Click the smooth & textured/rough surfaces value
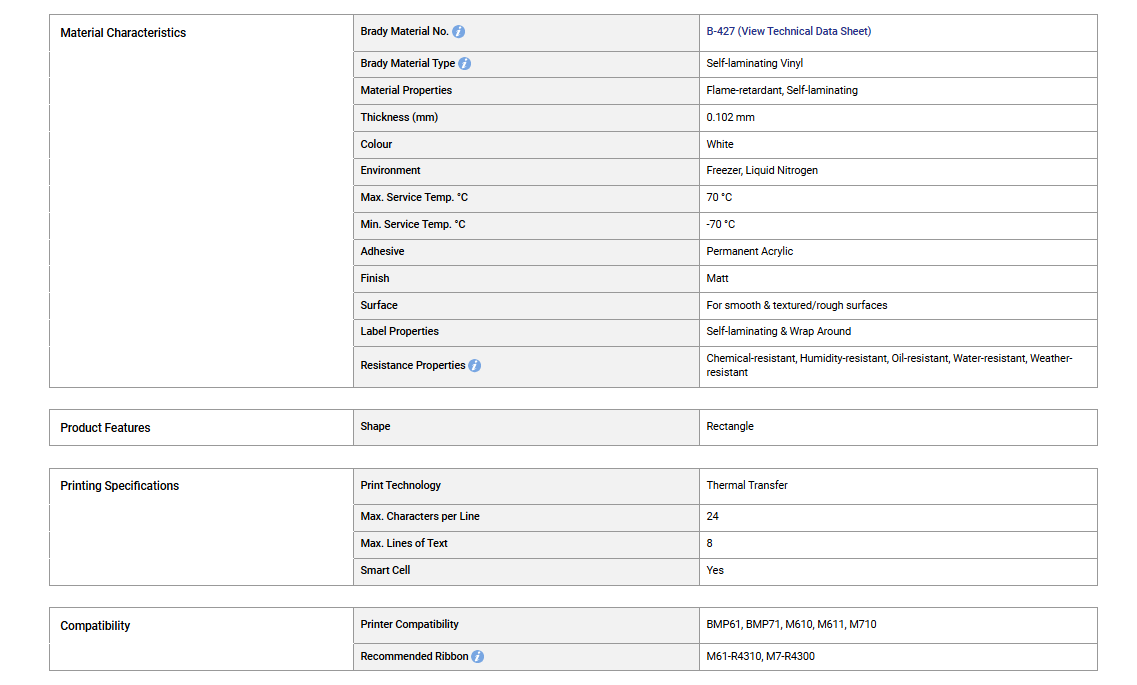The image size is (1137, 685). [x=796, y=305]
